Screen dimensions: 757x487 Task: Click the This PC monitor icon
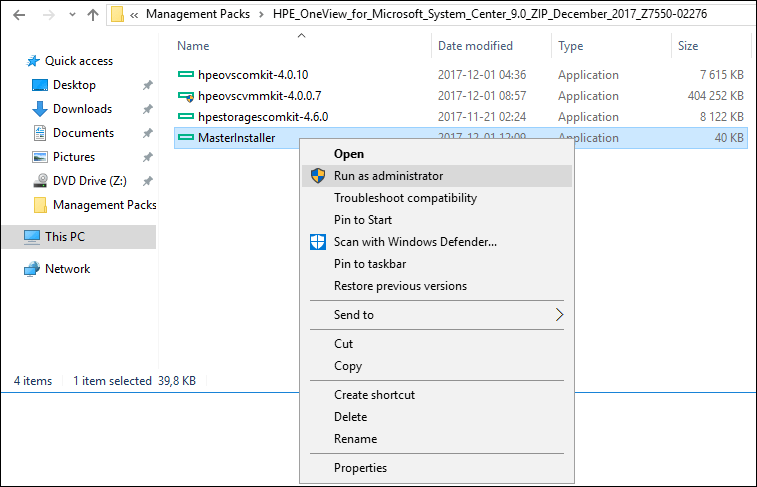click(32, 237)
